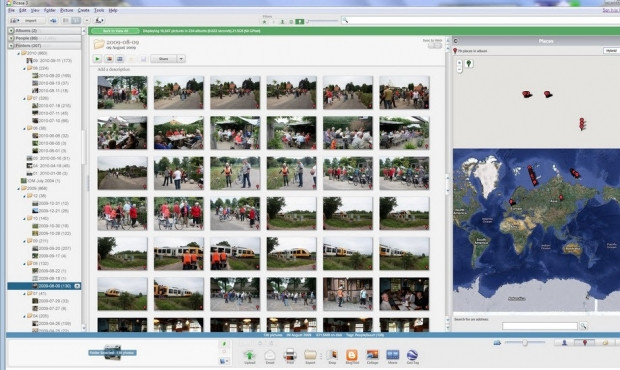
Task: Collapse the 2010 month 08 folder node
Action: tap(24, 68)
